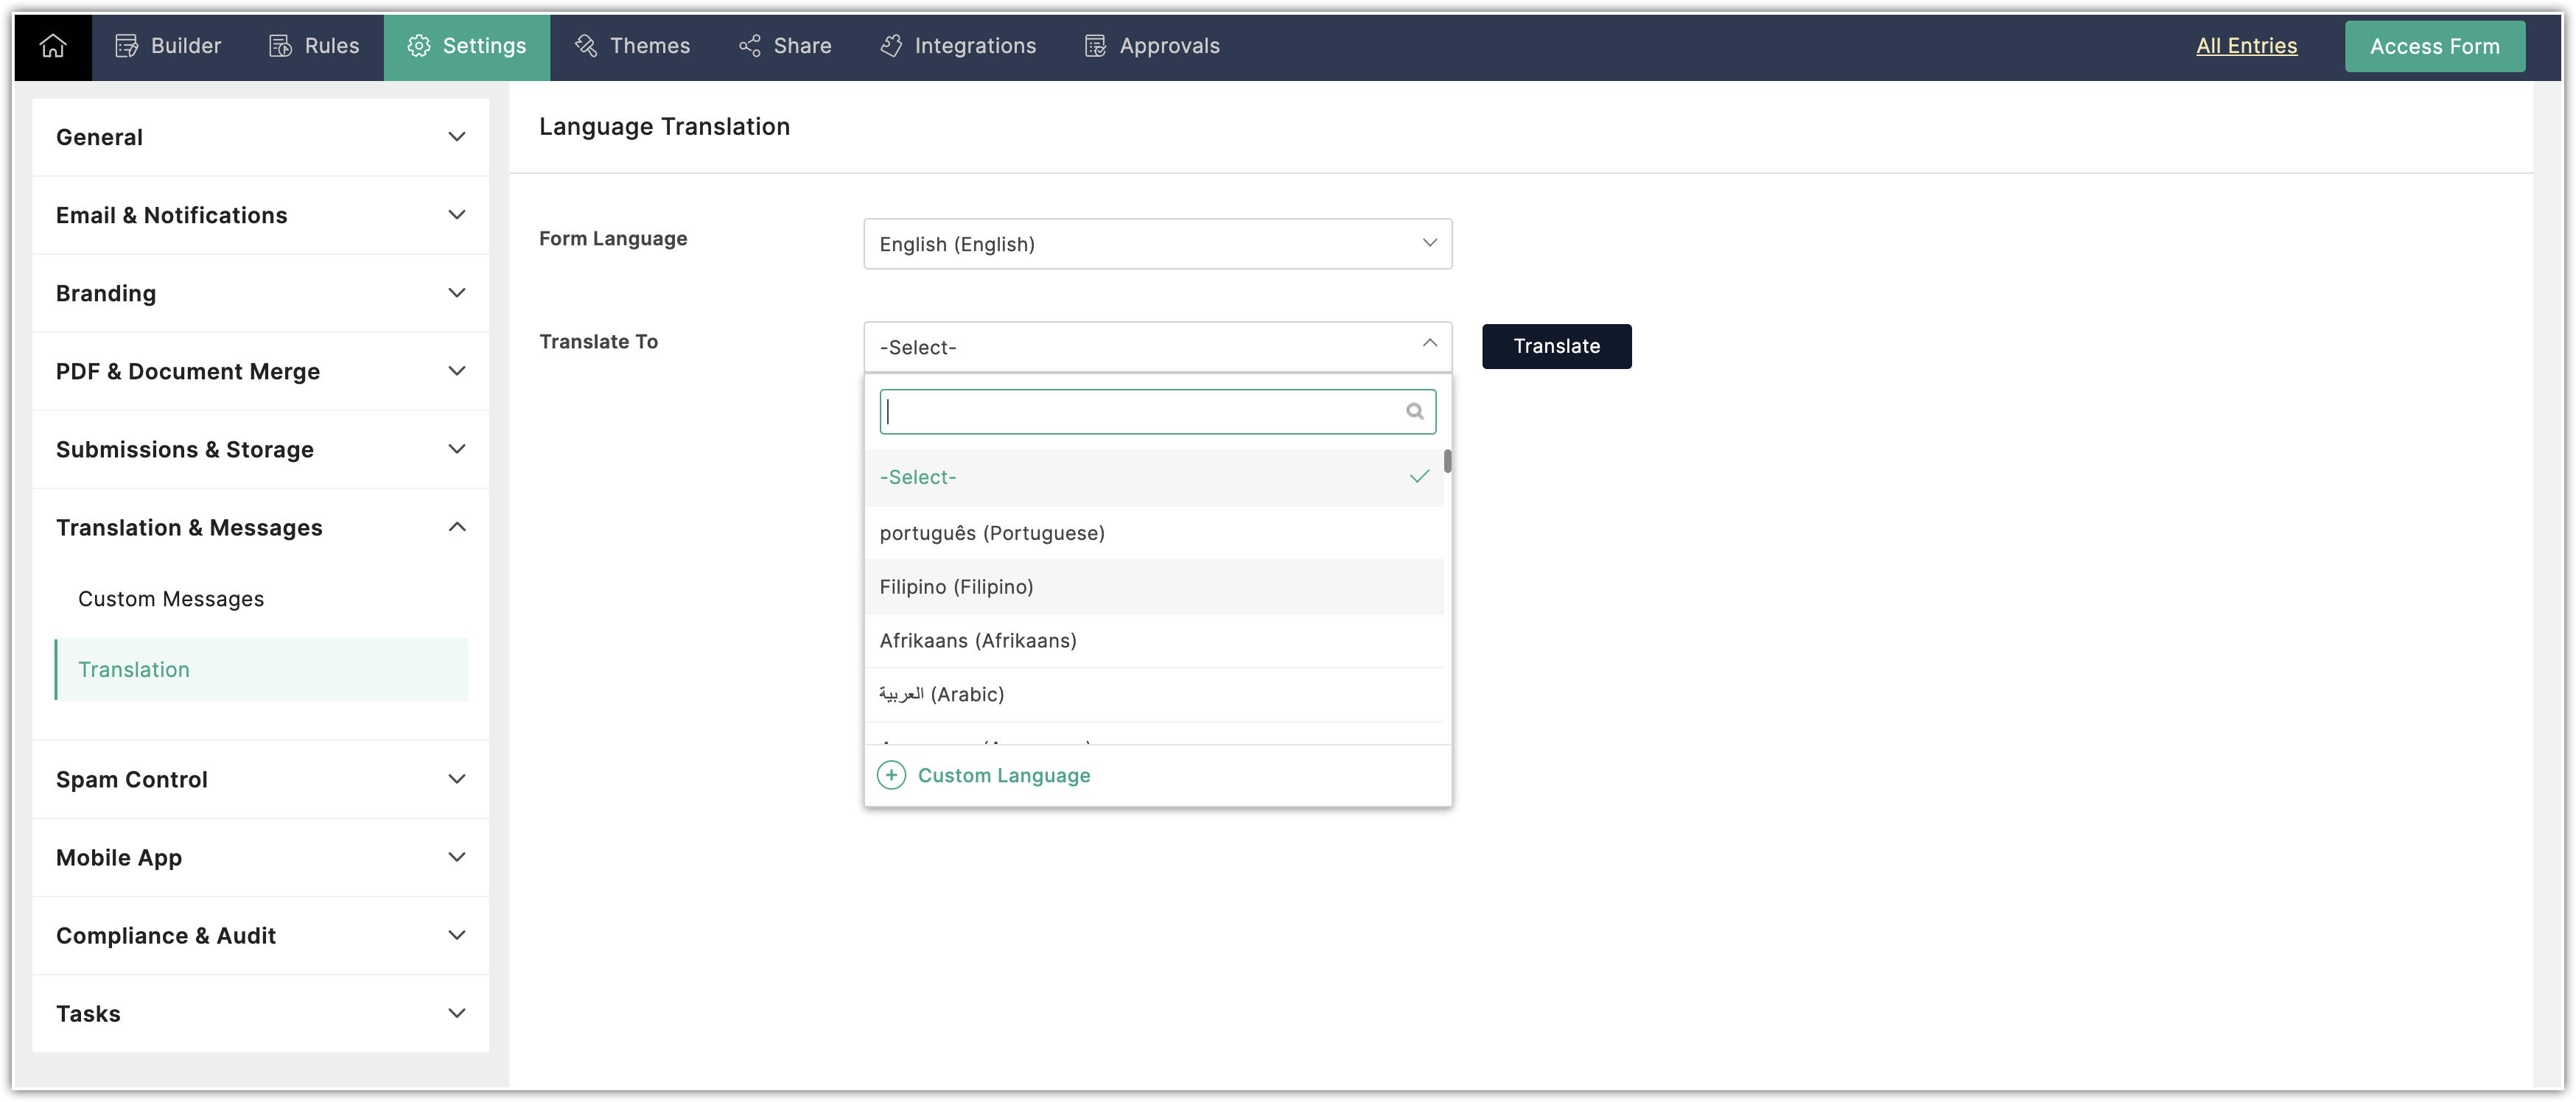Open the All Entries link
Screen dimensions: 2576x1102
pyautogui.click(x=2246, y=46)
